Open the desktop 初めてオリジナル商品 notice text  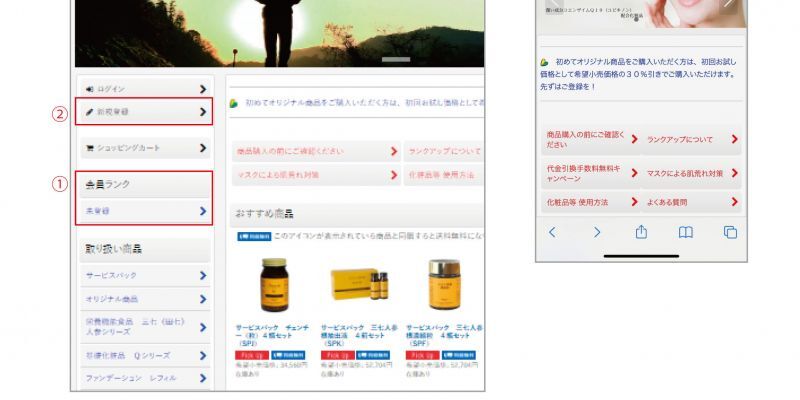[x=364, y=103]
